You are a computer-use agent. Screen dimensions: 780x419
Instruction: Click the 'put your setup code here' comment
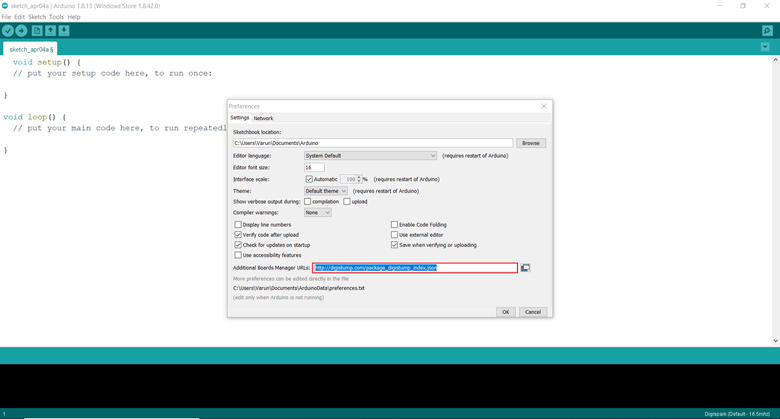click(x=112, y=73)
